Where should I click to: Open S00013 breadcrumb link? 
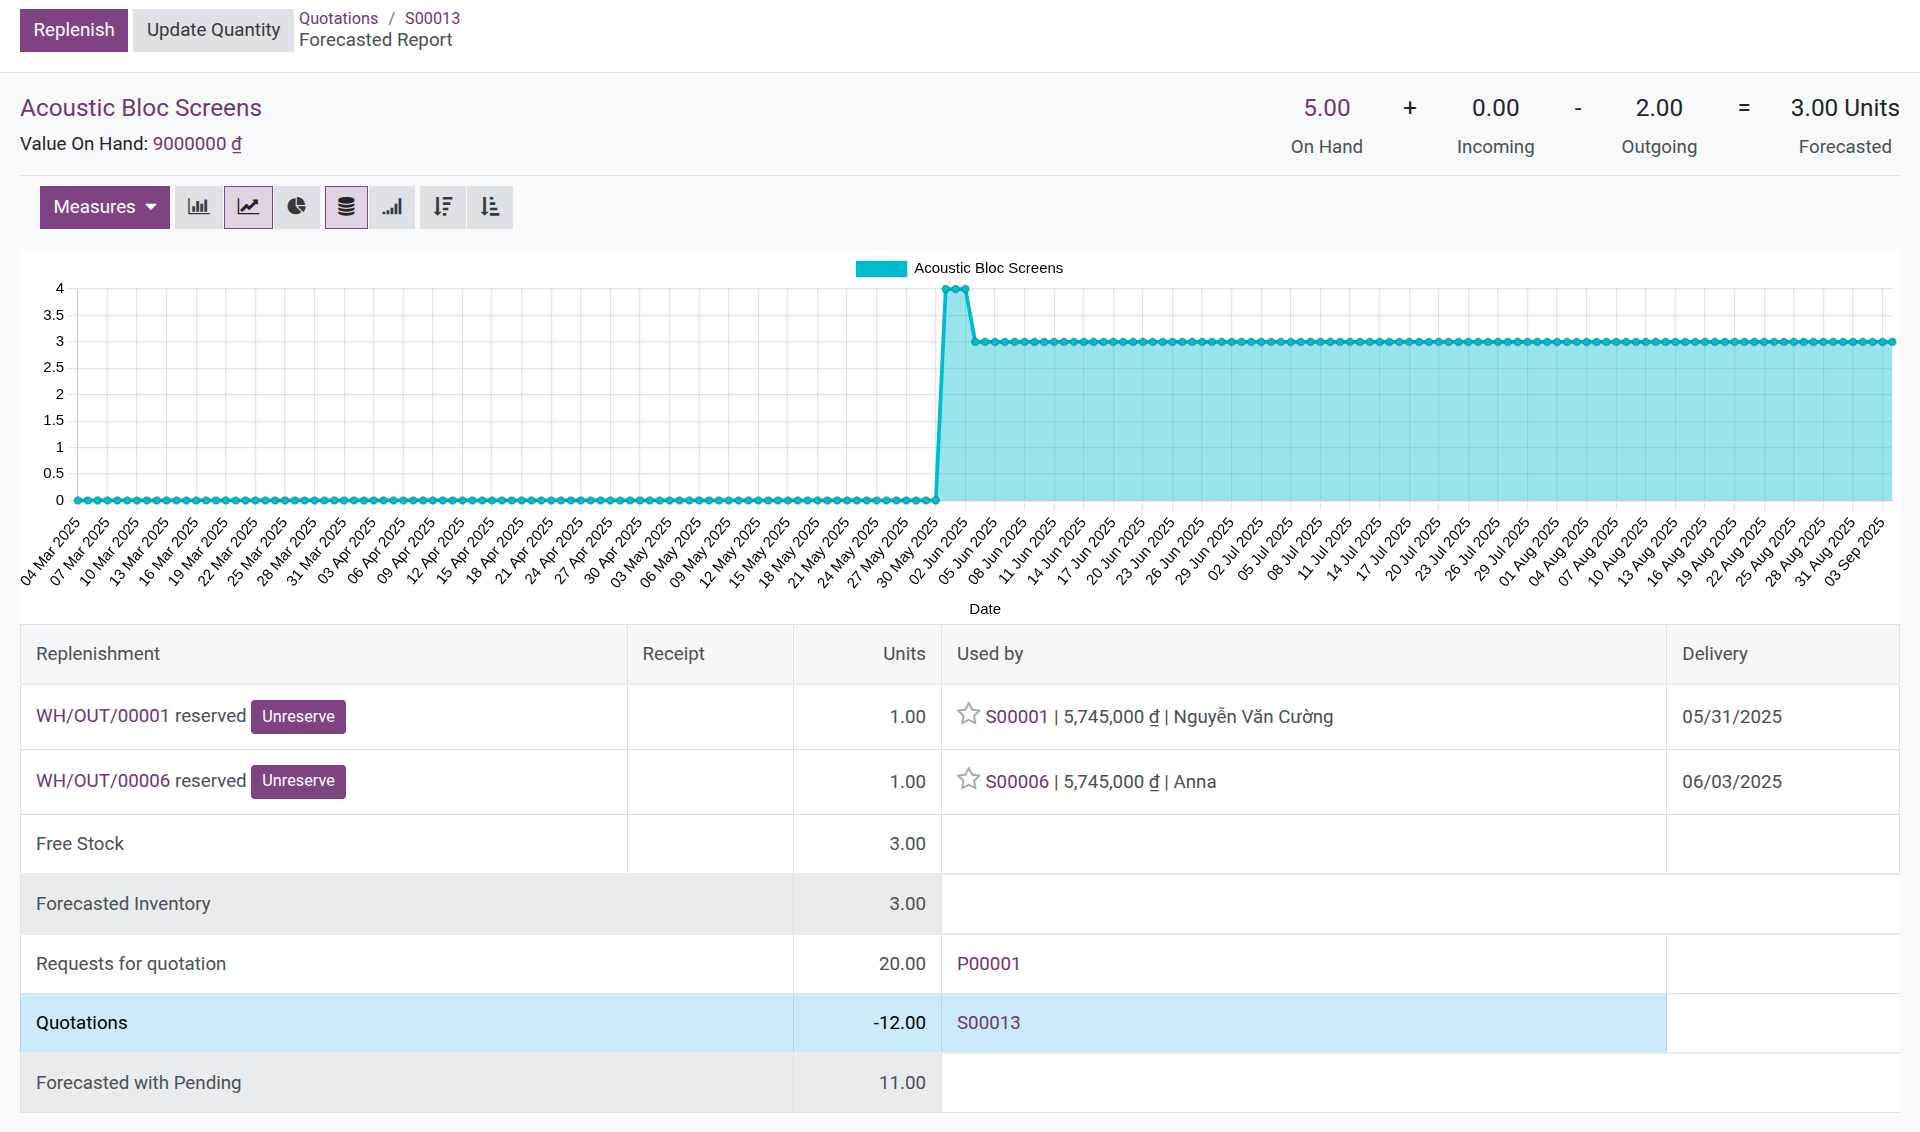[x=432, y=18]
